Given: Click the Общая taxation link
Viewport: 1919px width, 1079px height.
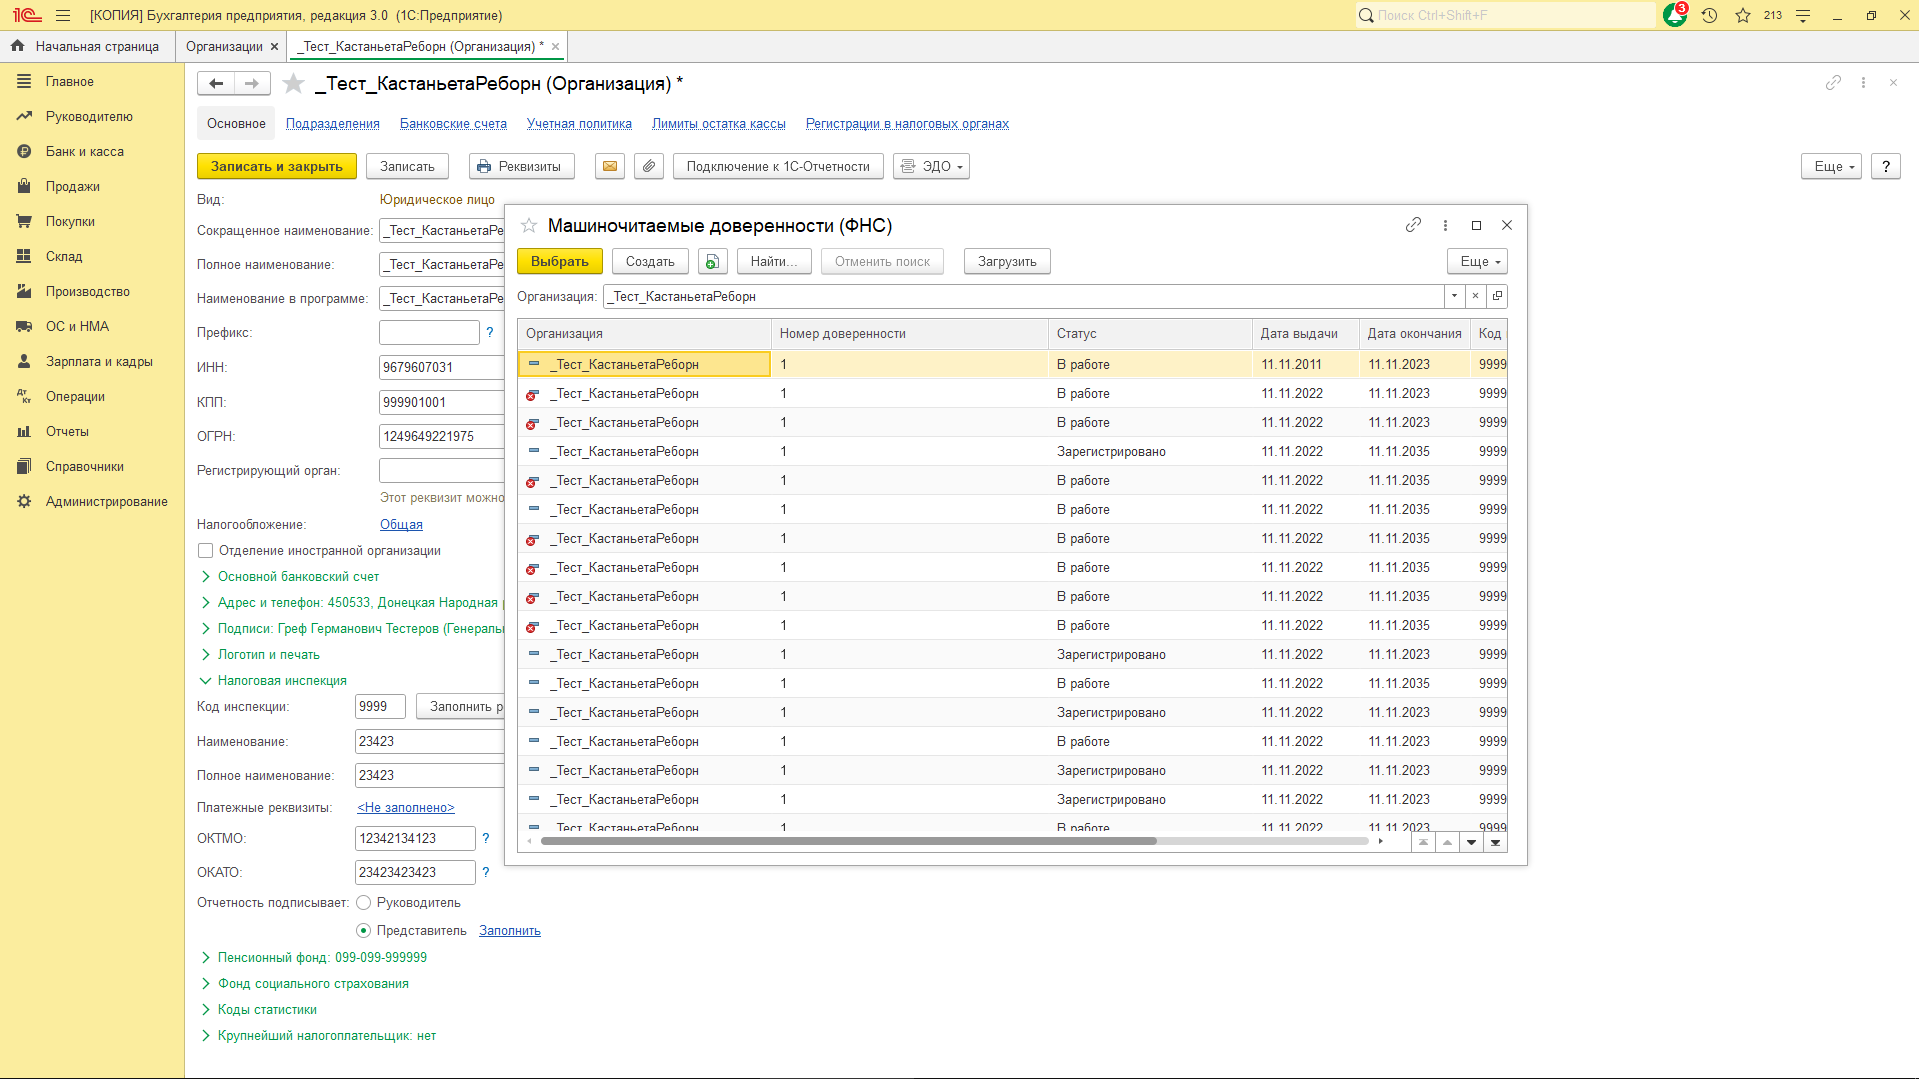Looking at the screenshot, I should click(x=401, y=525).
